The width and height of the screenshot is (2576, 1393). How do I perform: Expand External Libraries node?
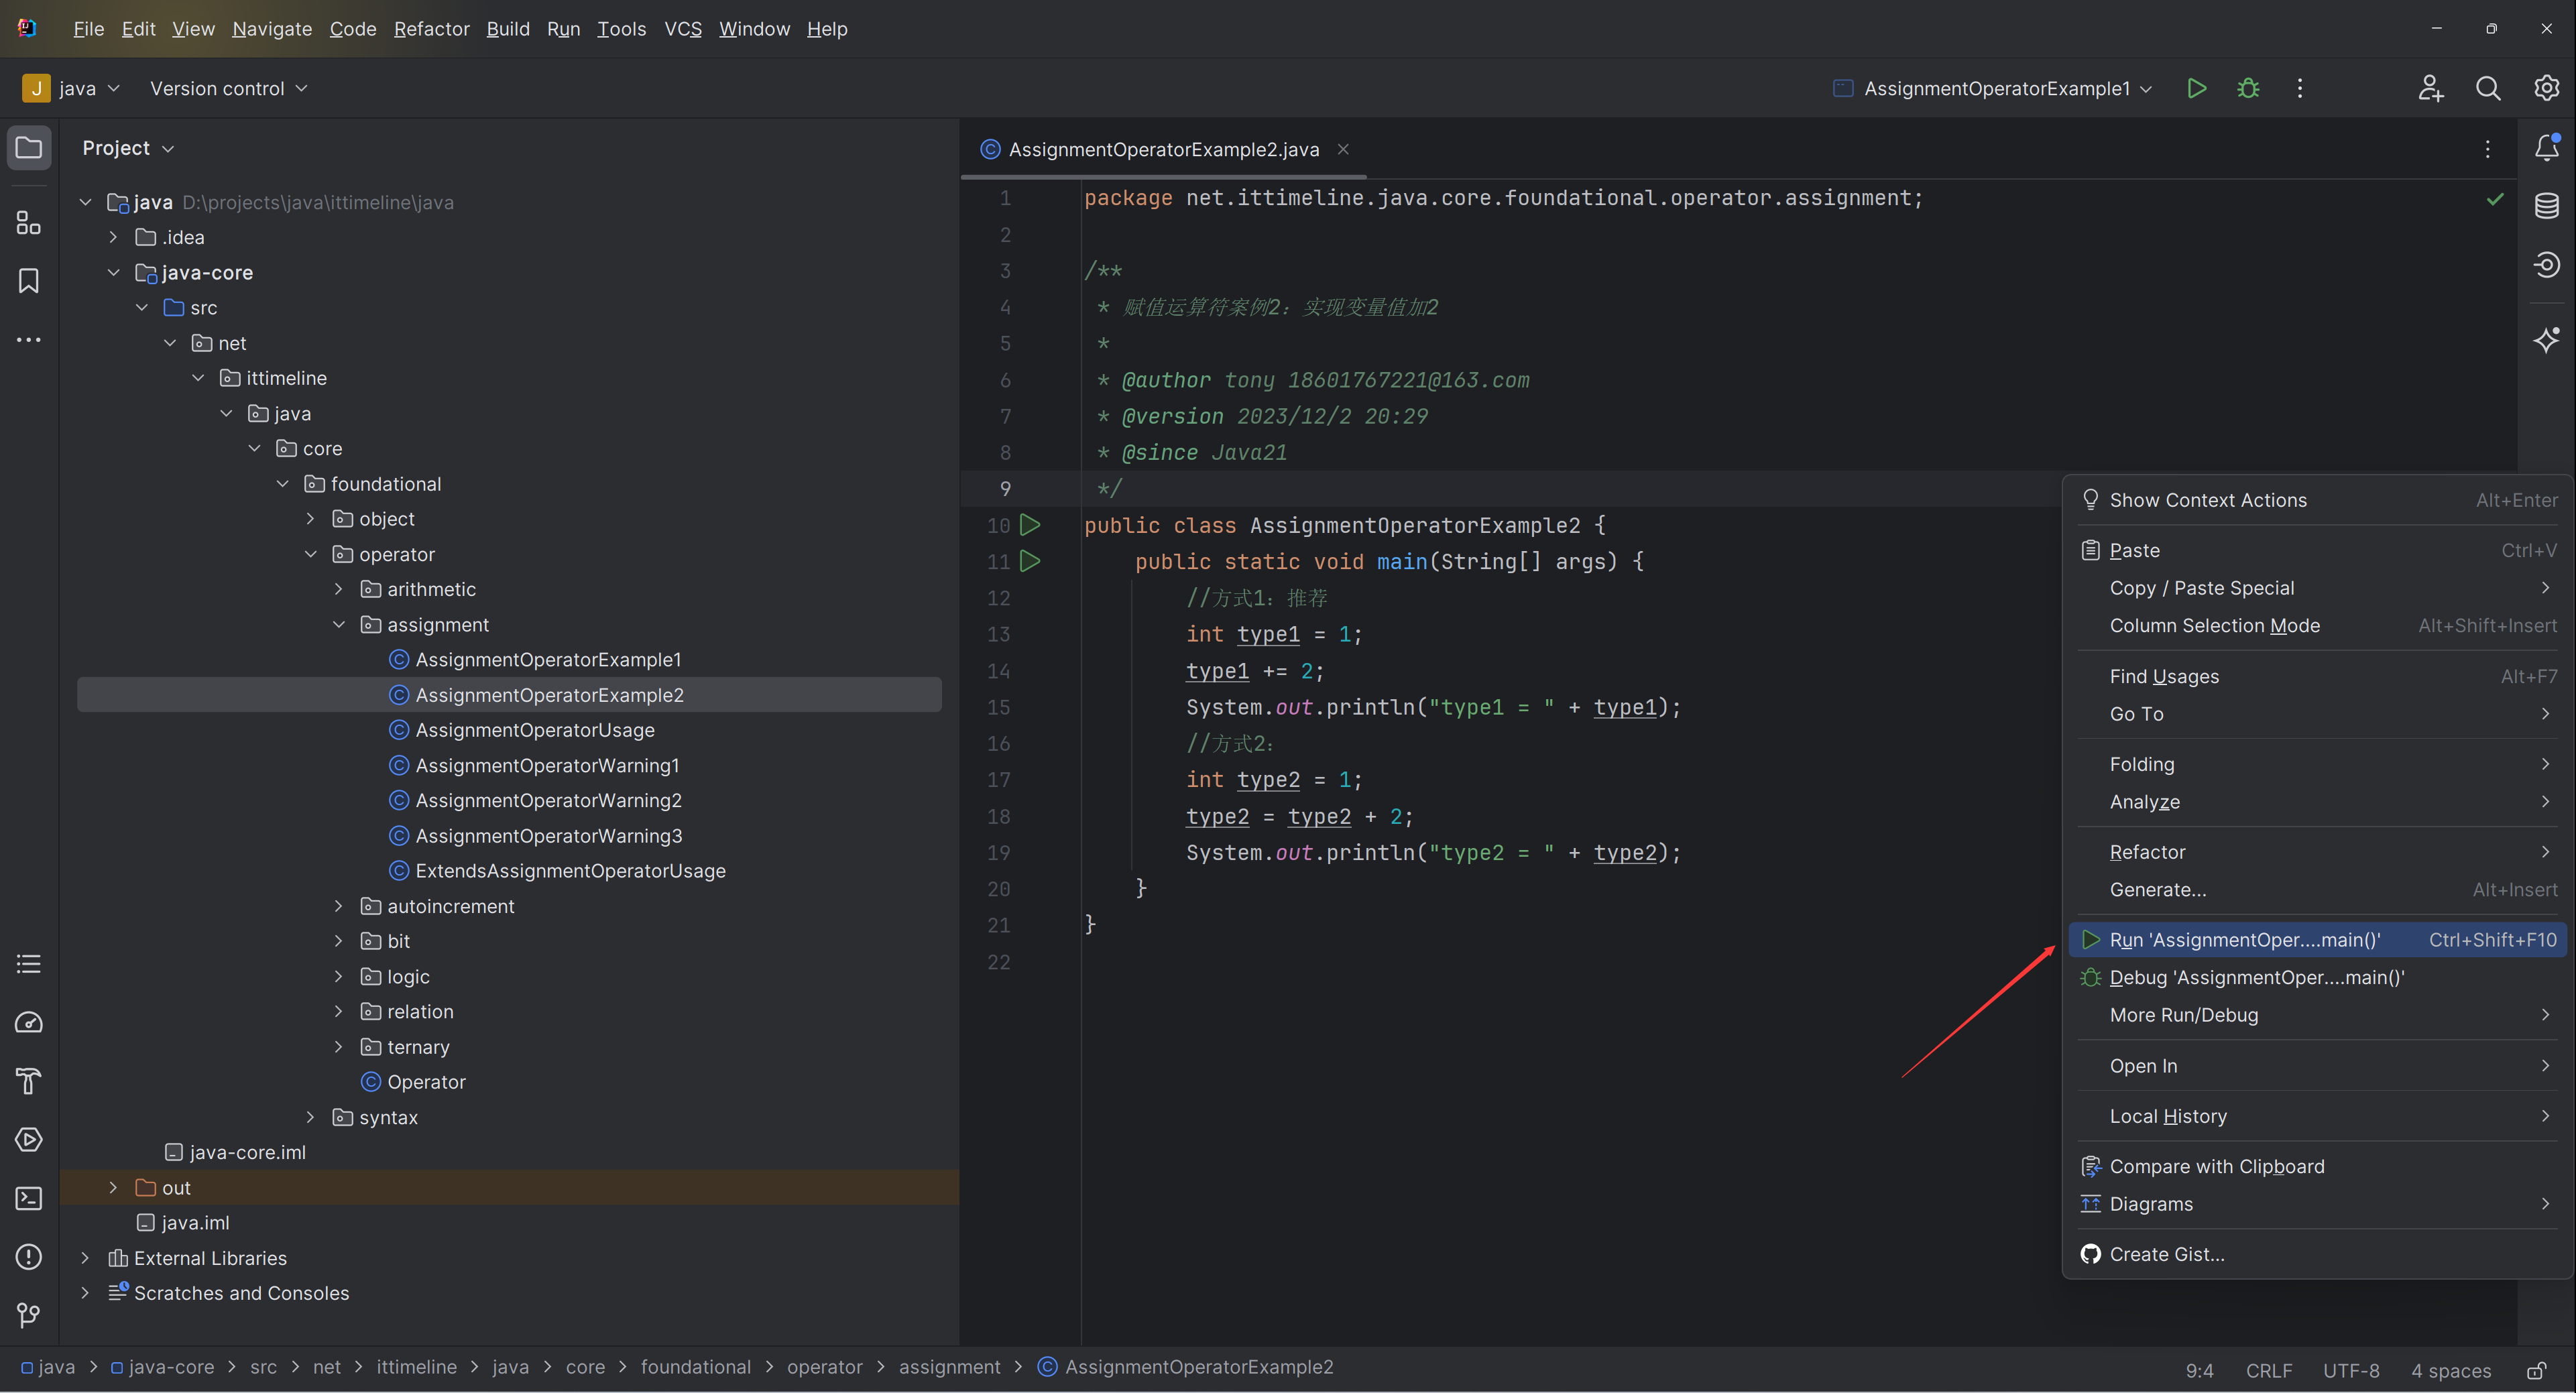[85, 1257]
